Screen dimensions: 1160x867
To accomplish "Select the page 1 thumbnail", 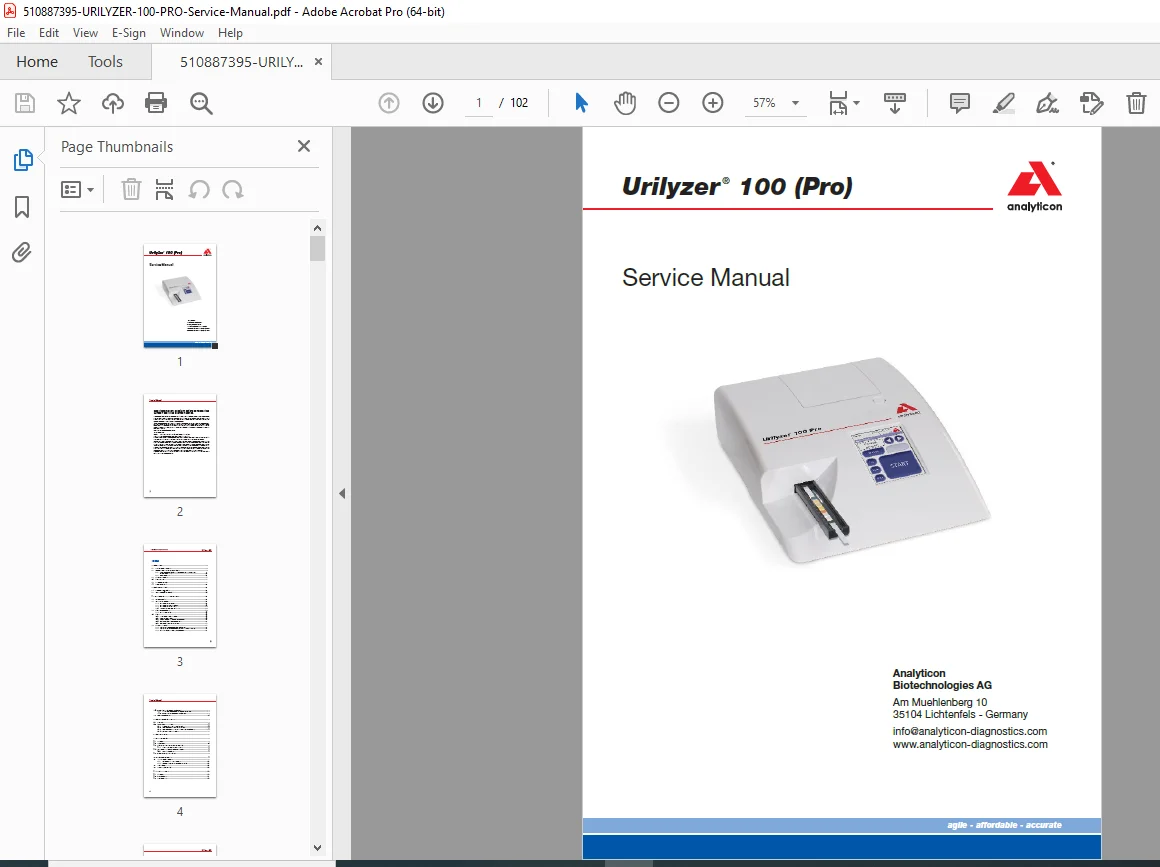I will pyautogui.click(x=180, y=295).
